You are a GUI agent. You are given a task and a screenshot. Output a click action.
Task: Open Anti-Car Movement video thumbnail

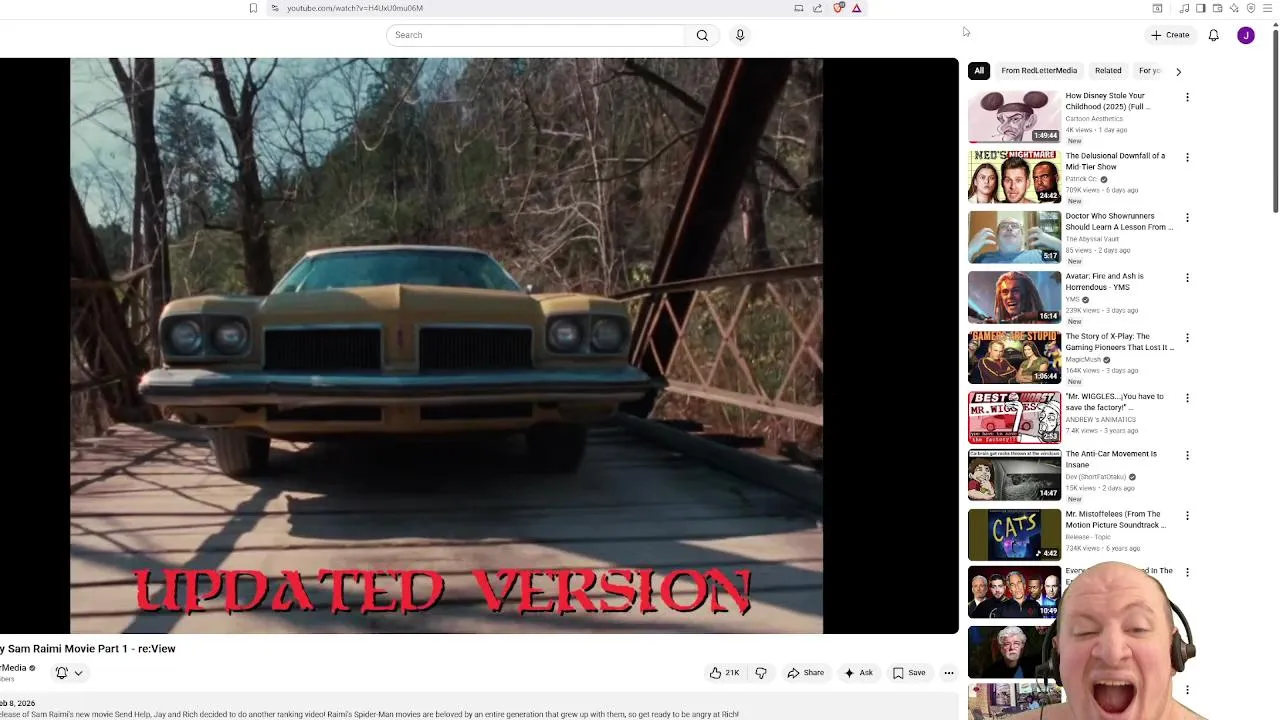point(1014,475)
